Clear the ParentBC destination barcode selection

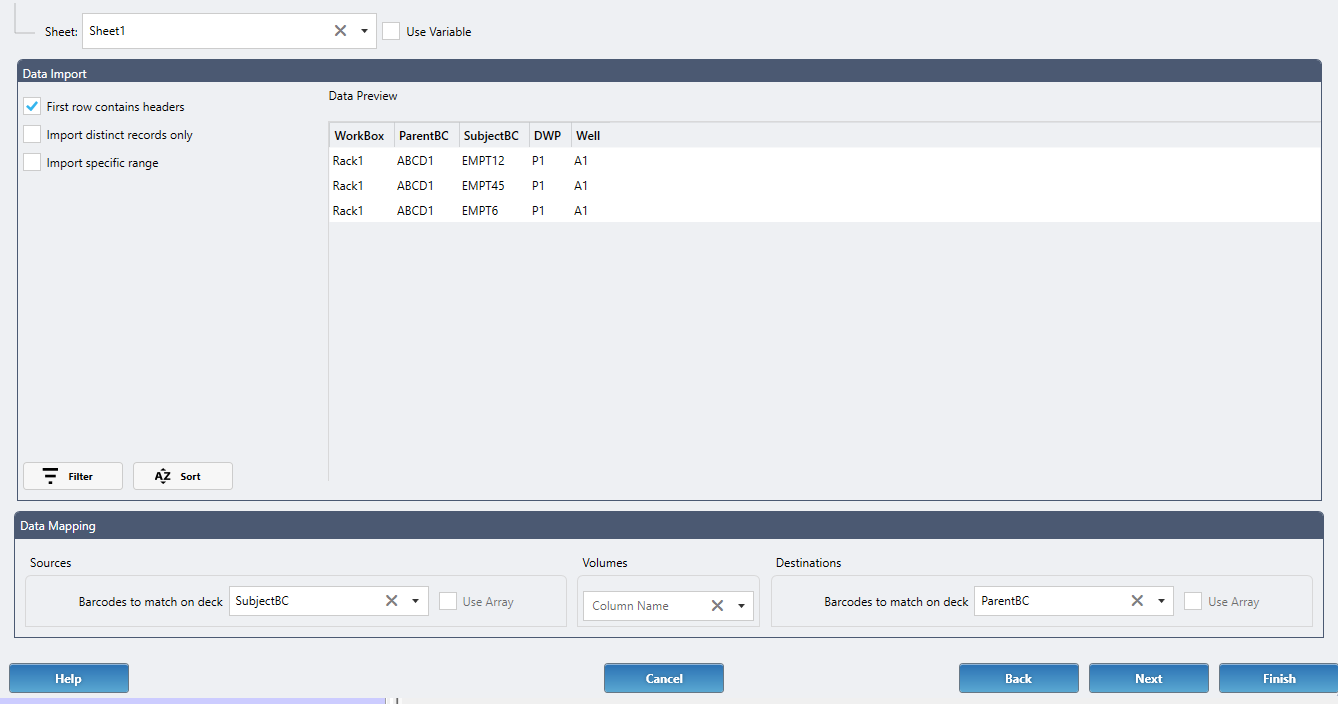point(1137,601)
